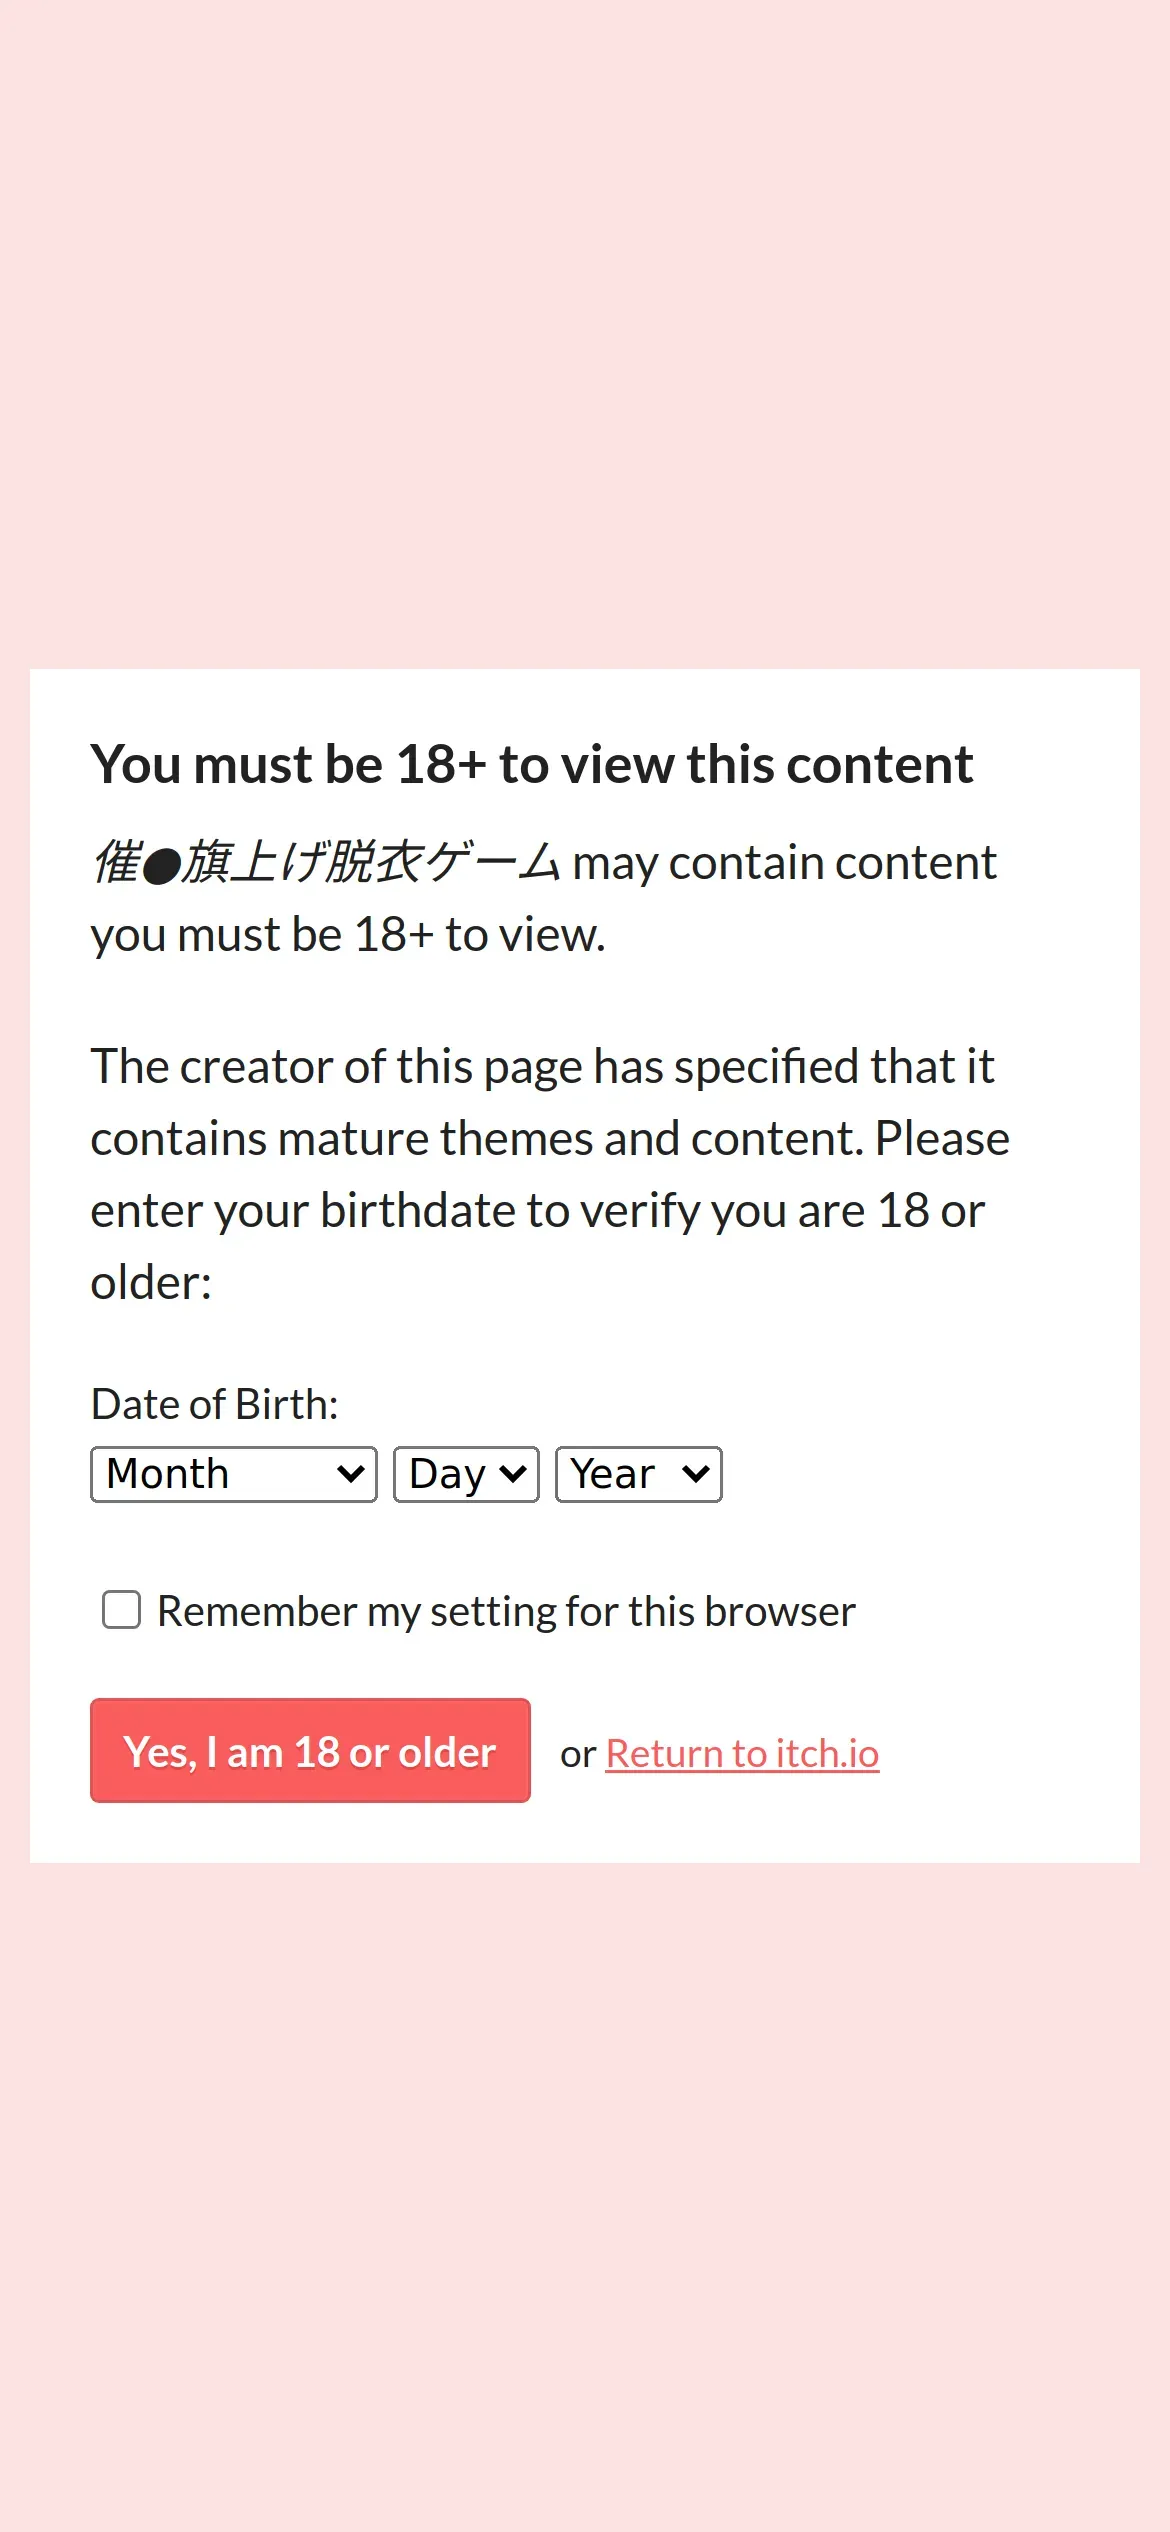The image size is (1170, 2532).
Task: Click the black dot in the game title
Action: [x=161, y=866]
